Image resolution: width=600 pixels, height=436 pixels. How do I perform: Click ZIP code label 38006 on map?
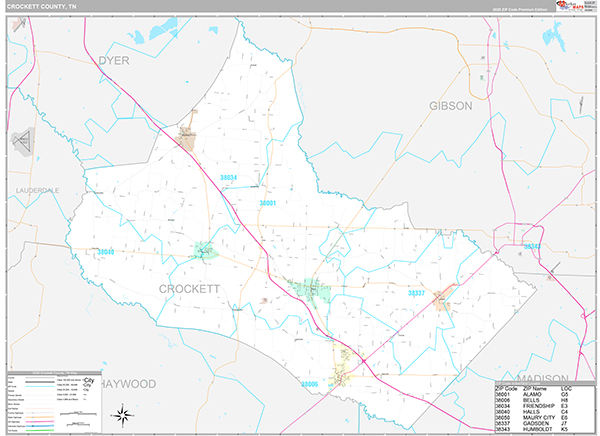(310, 384)
